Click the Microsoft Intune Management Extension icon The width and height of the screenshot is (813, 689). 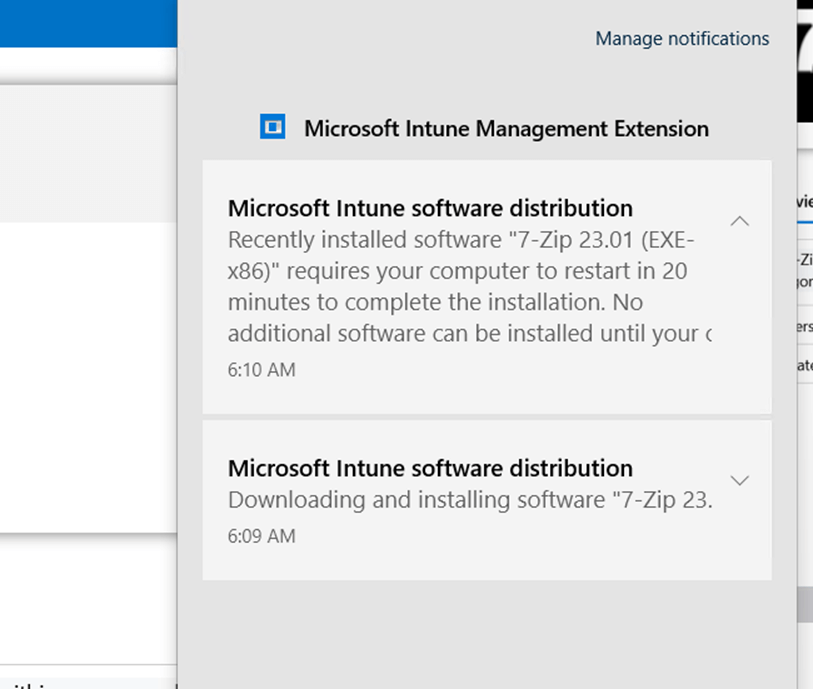[272, 126]
